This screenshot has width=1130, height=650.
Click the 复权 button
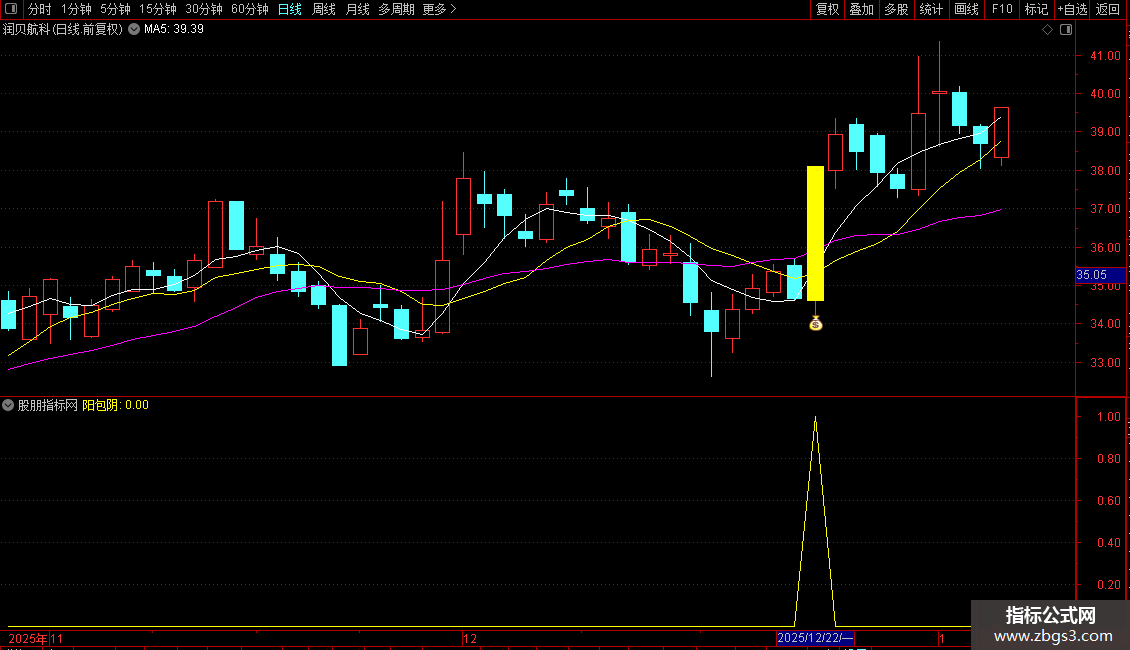[827, 9]
